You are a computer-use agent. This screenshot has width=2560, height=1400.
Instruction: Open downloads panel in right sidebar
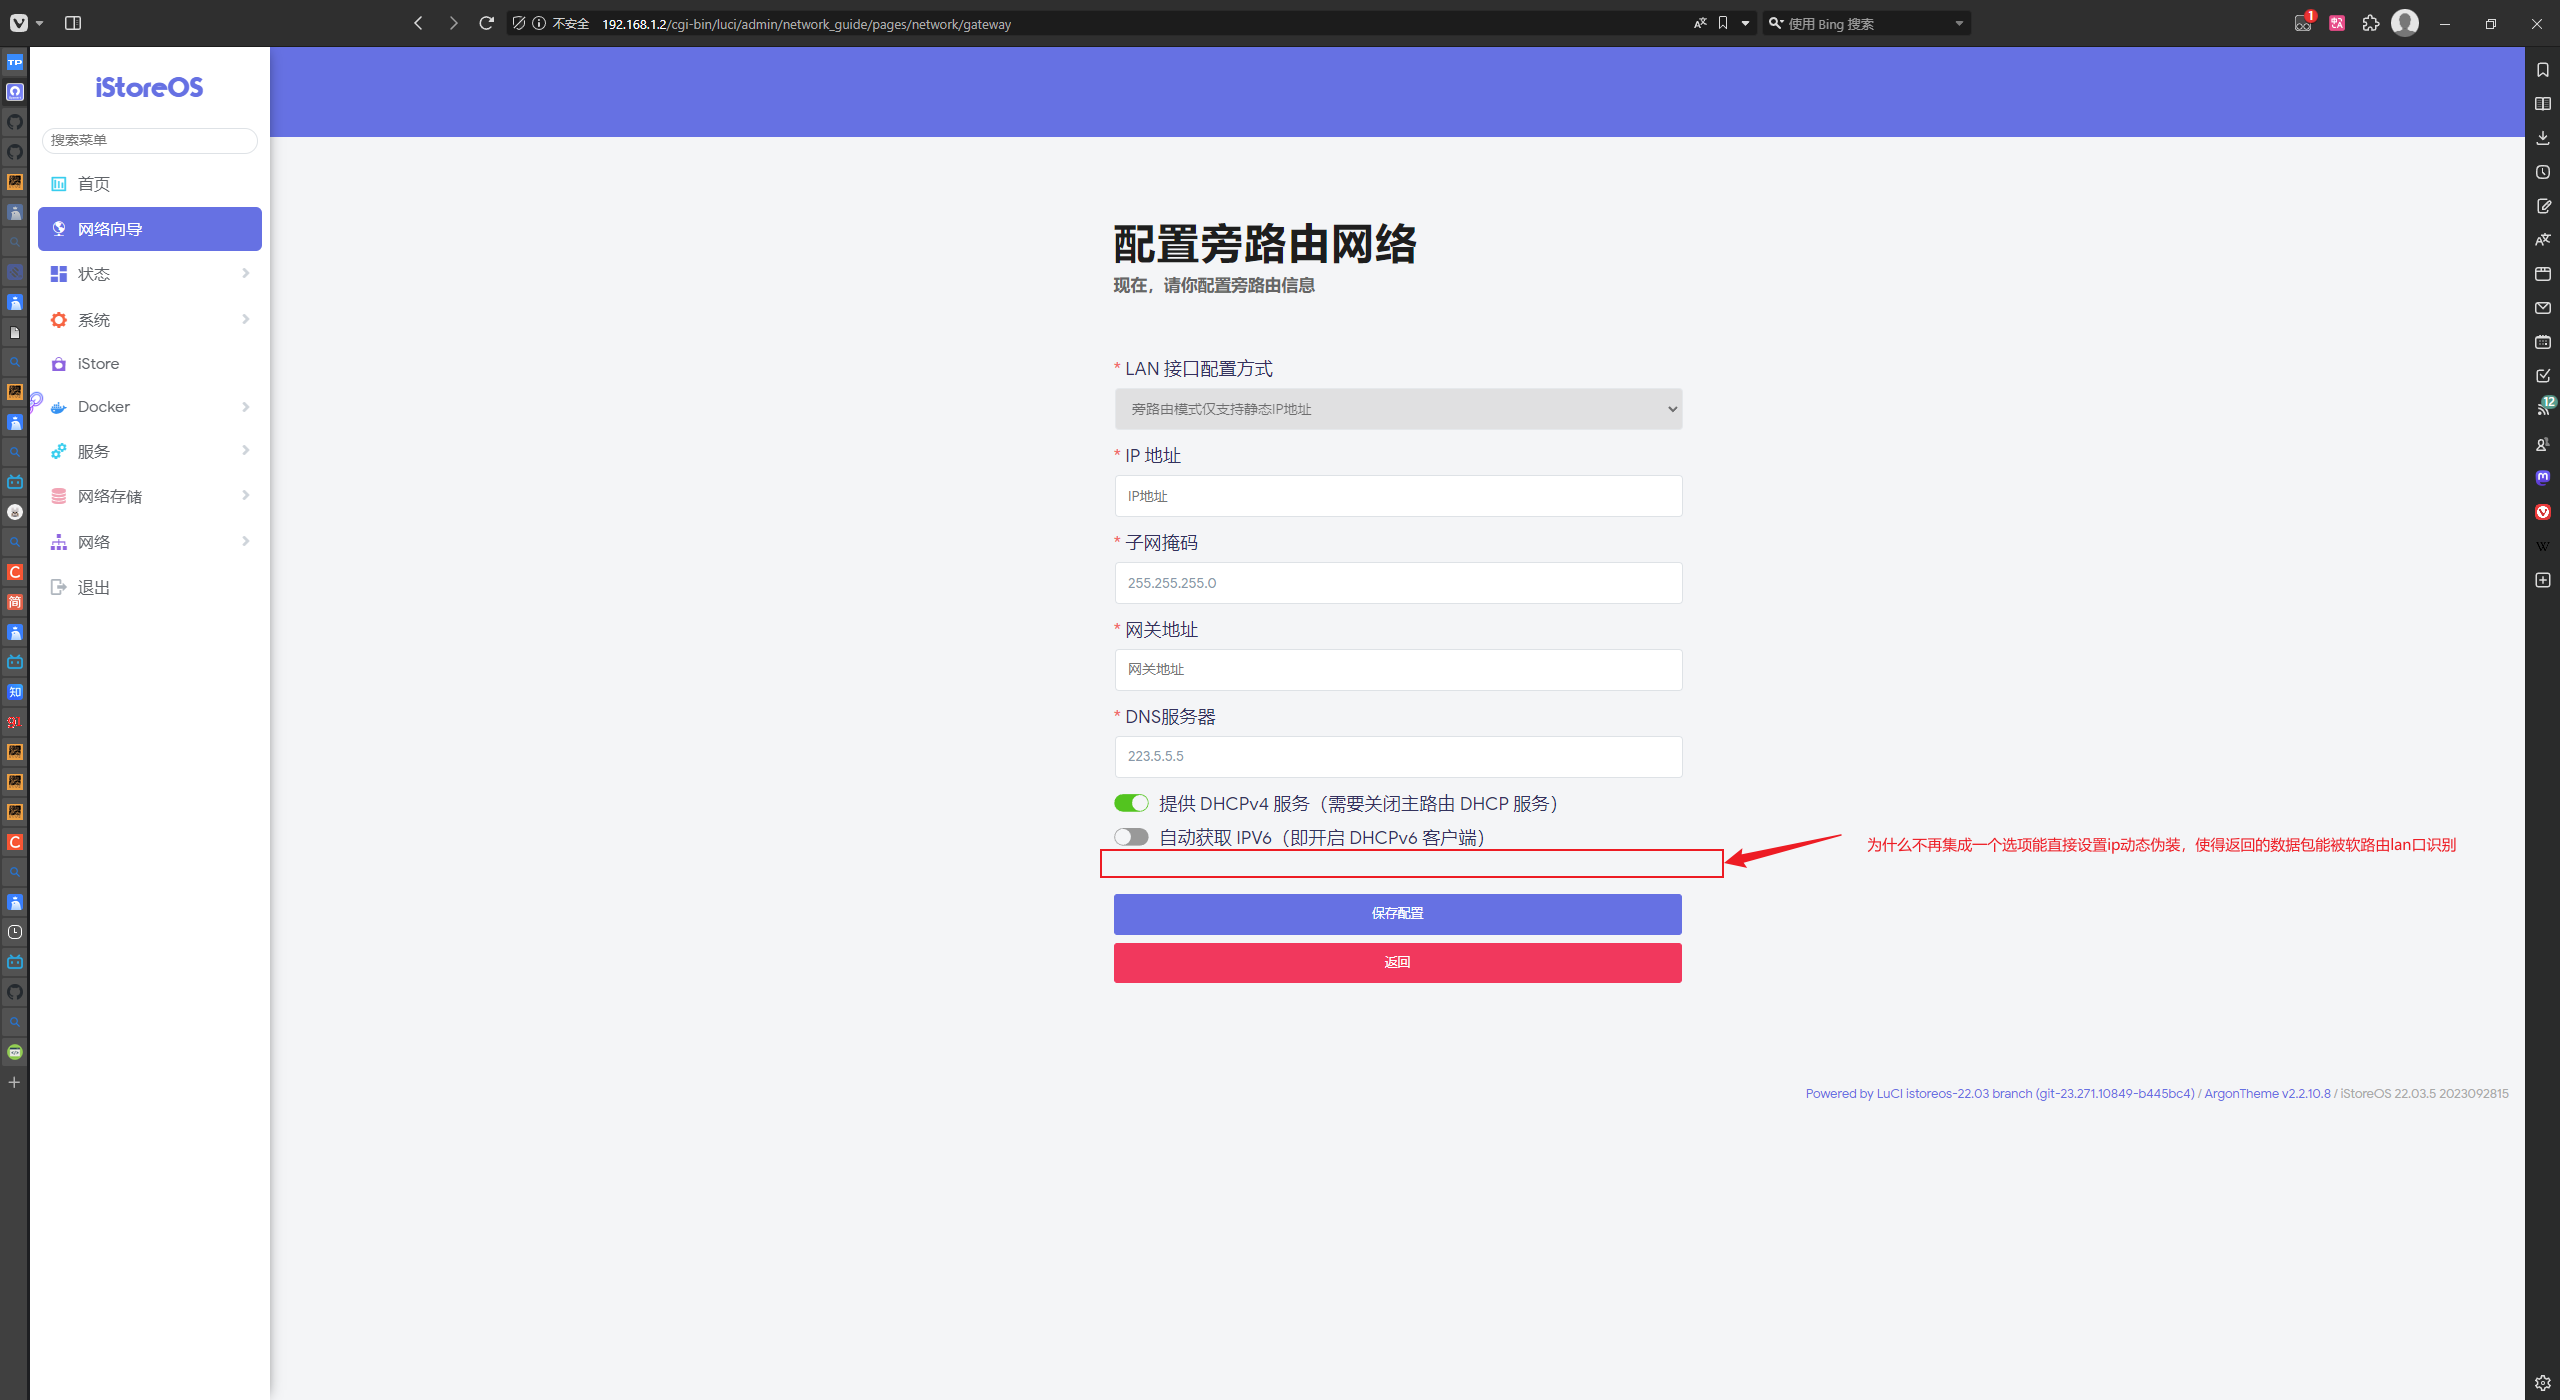pos(2542,138)
